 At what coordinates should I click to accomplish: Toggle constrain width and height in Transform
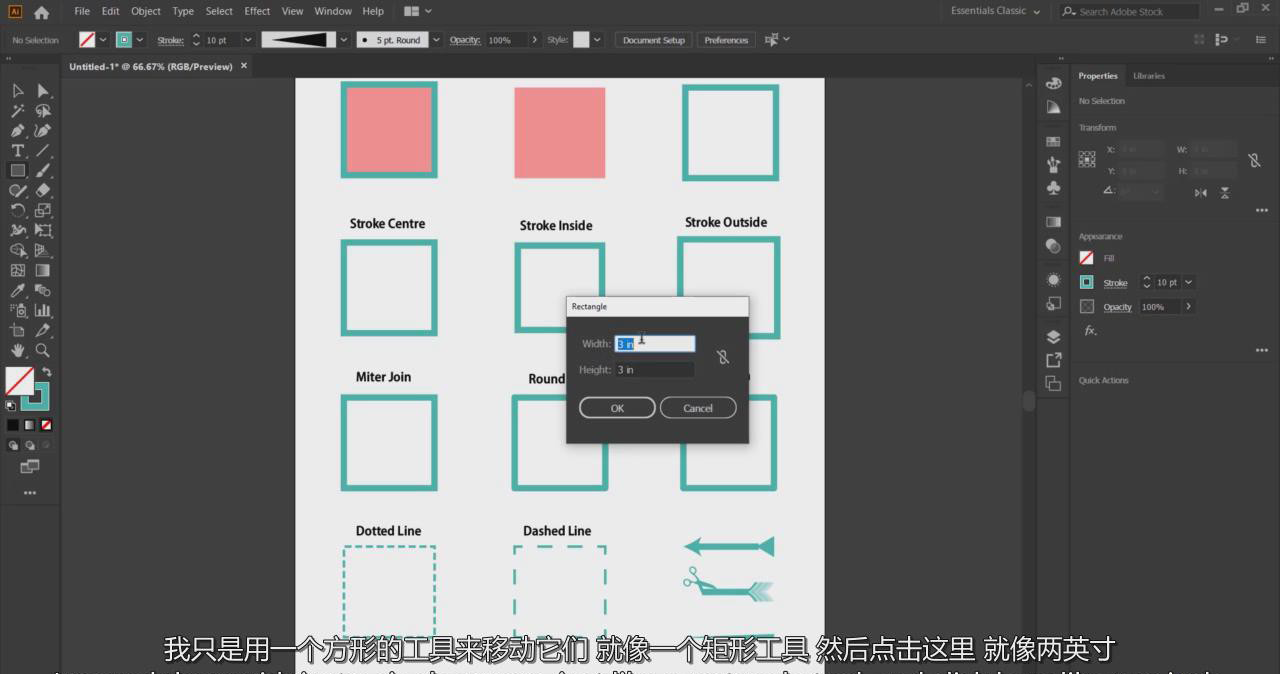coord(1254,160)
